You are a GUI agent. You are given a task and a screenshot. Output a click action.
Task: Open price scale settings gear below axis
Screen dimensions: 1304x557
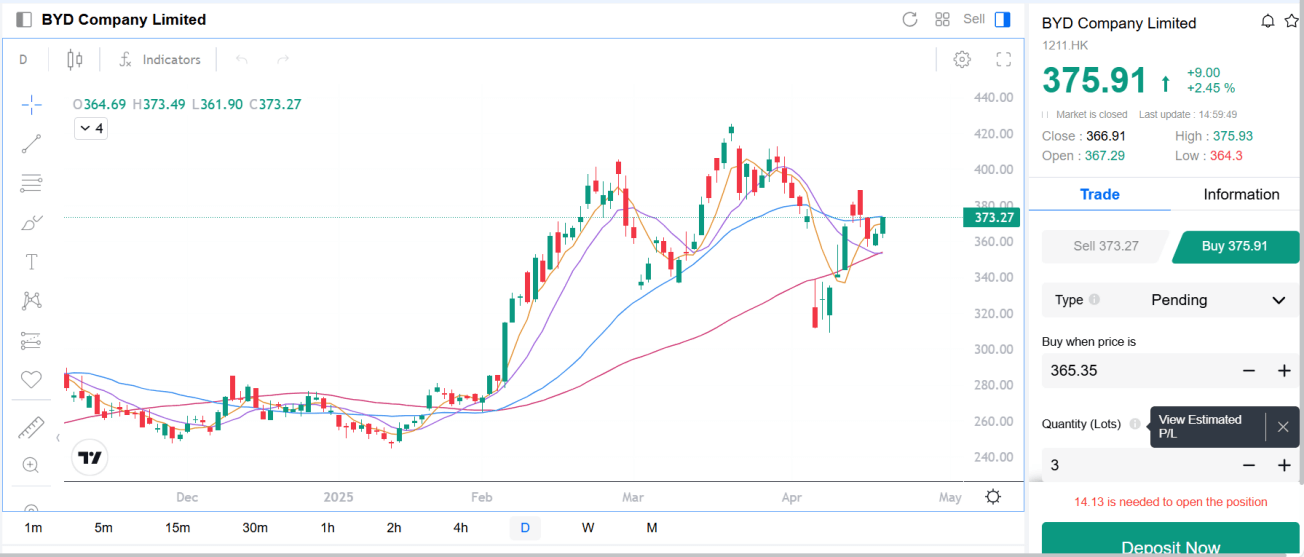pos(993,497)
